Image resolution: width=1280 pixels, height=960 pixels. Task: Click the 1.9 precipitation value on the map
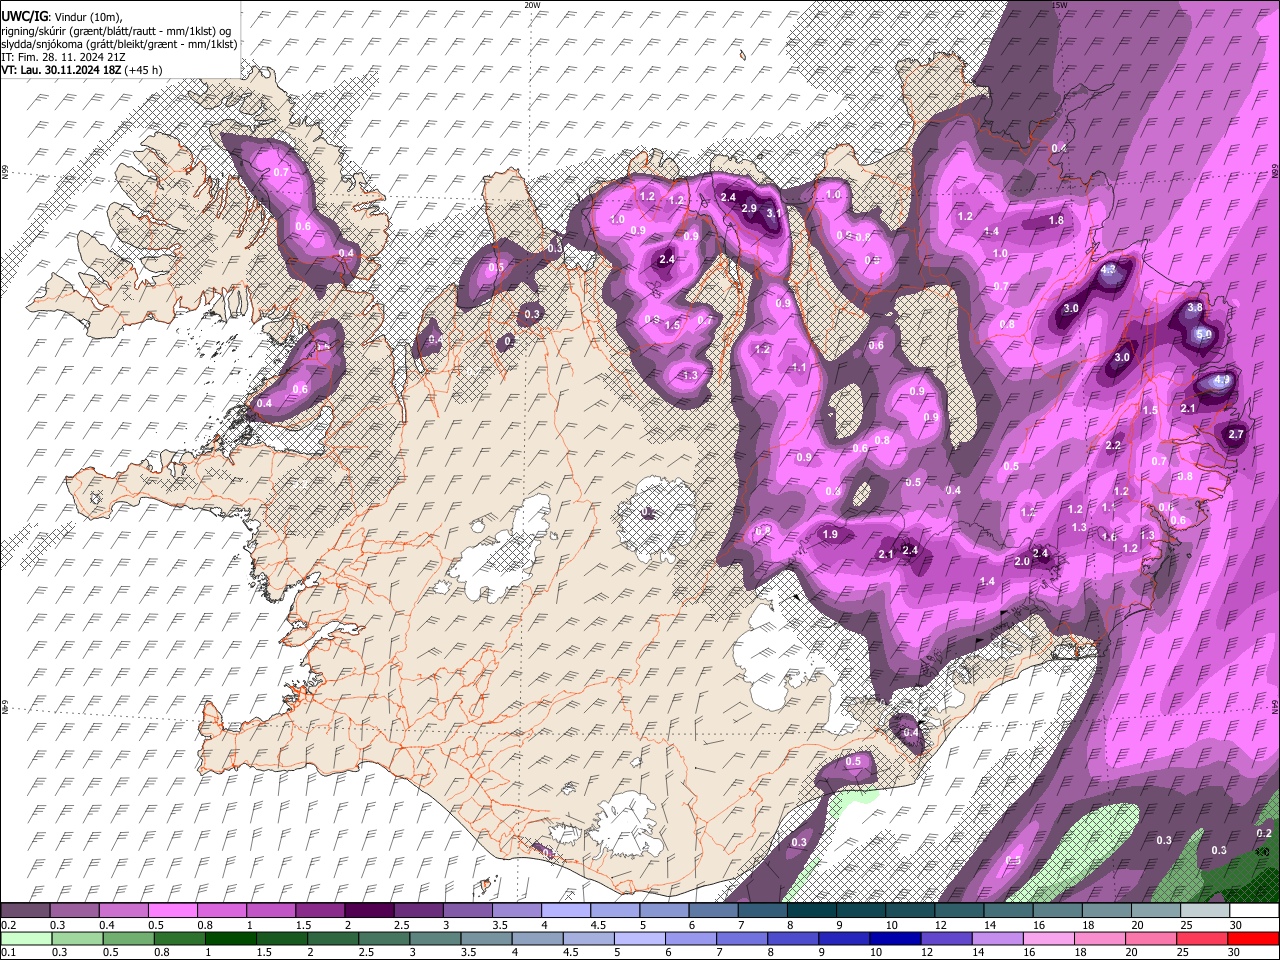pos(830,534)
